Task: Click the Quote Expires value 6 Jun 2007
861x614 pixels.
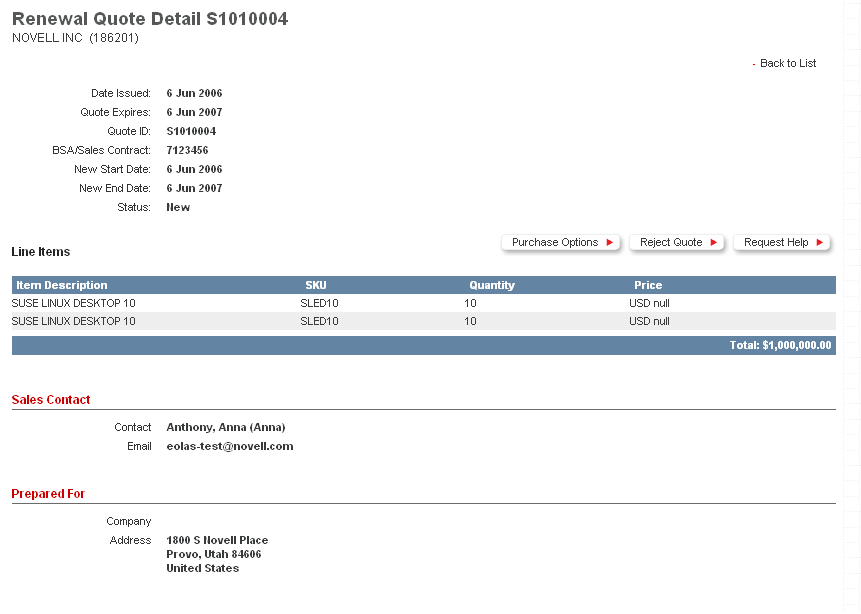Action: coord(194,113)
